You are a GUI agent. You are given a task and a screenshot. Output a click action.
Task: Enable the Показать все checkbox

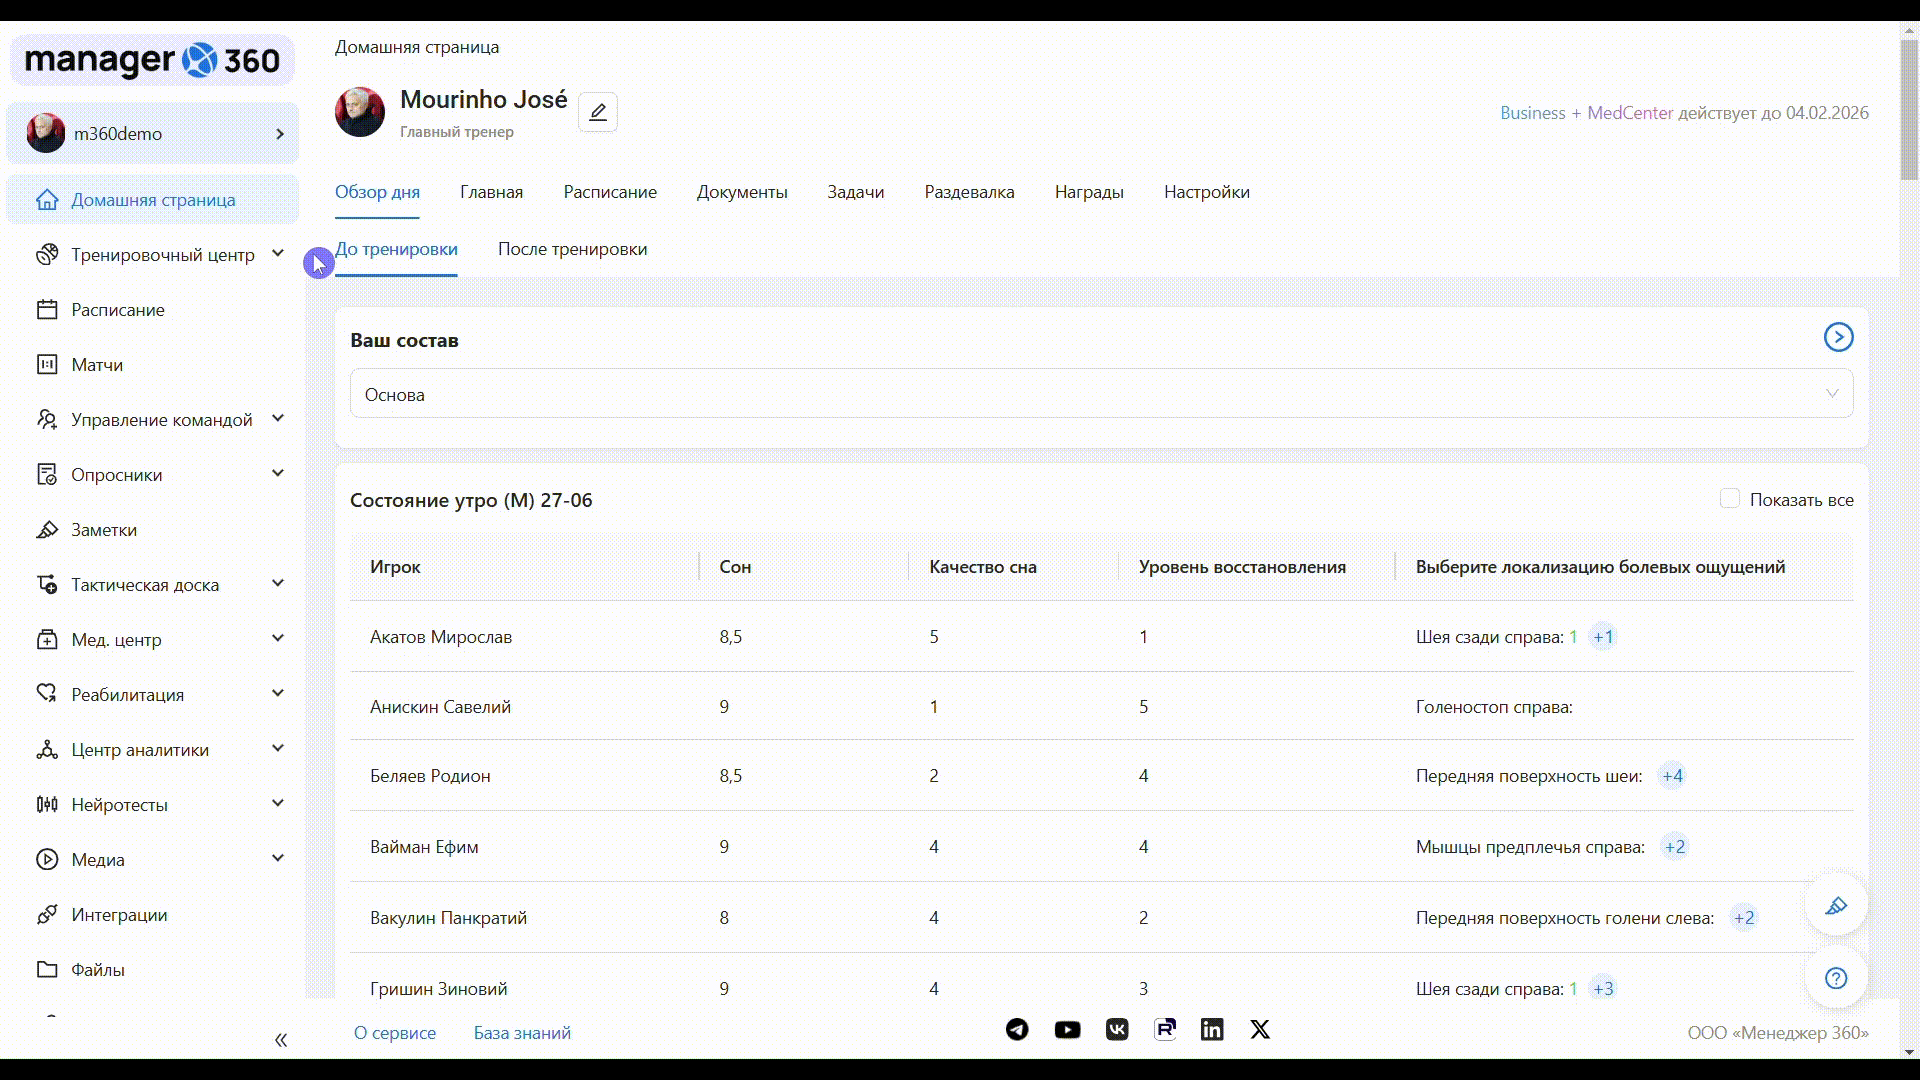[1729, 498]
